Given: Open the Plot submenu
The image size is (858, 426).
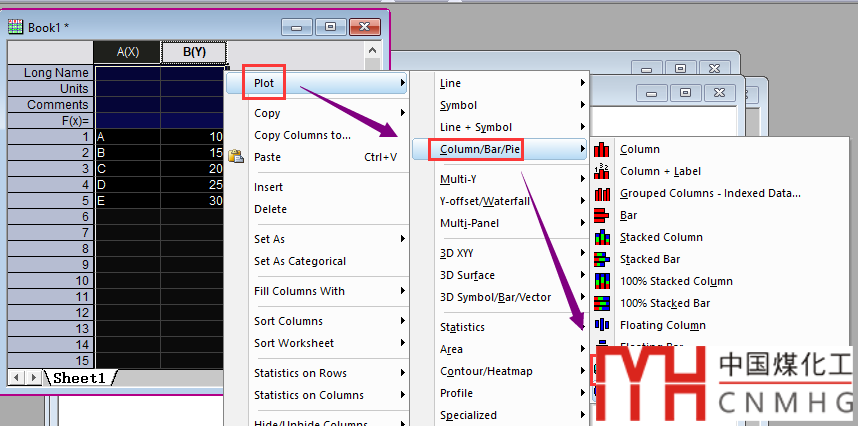Looking at the screenshot, I should [x=317, y=83].
